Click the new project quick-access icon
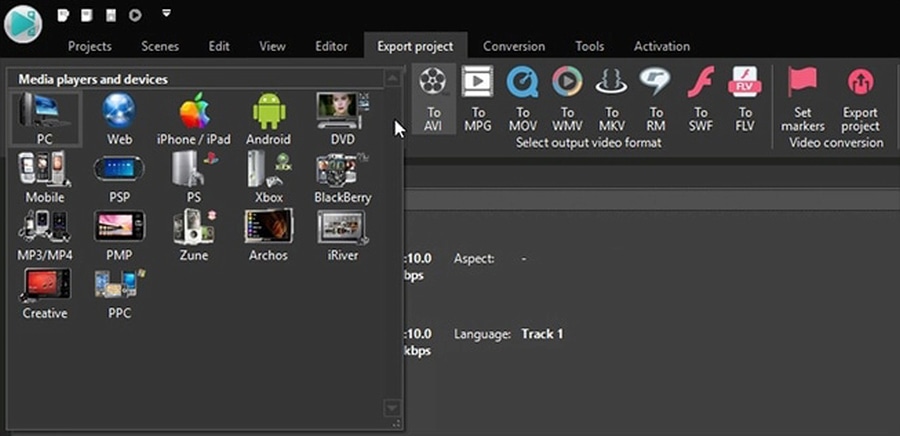Image resolution: width=900 pixels, height=436 pixels. 63,15
